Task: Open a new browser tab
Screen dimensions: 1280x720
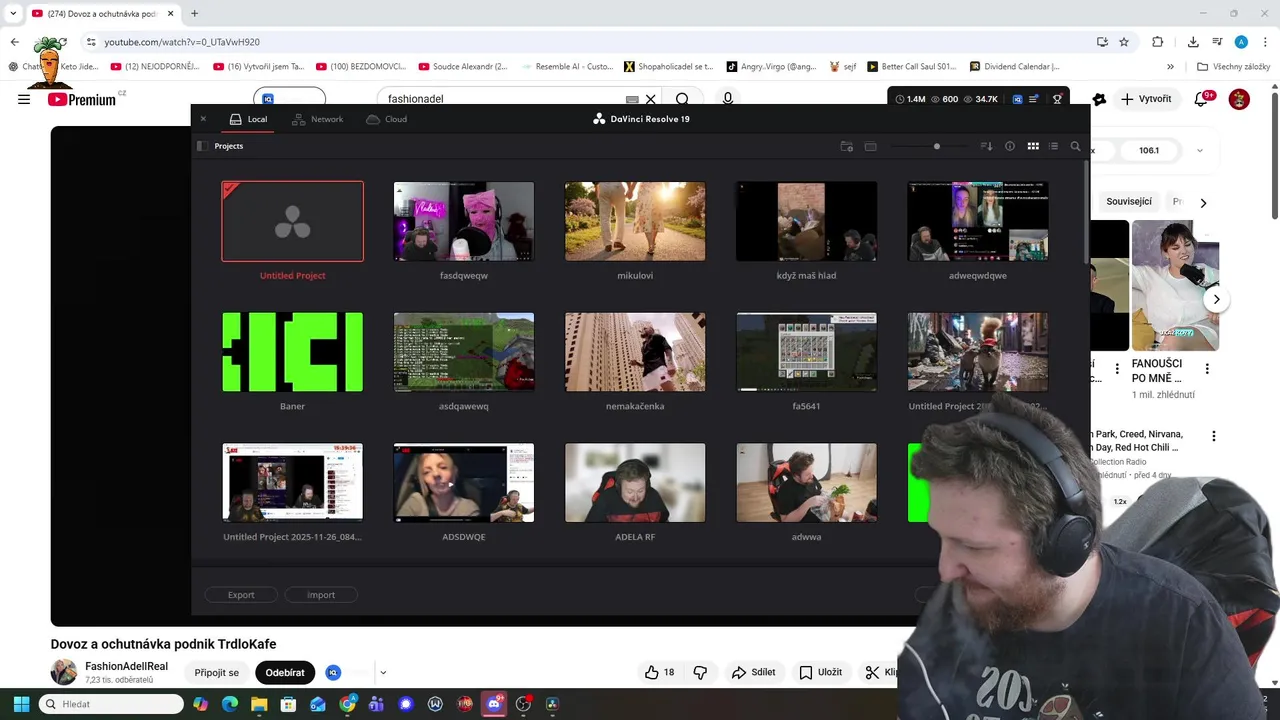Action: click(194, 13)
